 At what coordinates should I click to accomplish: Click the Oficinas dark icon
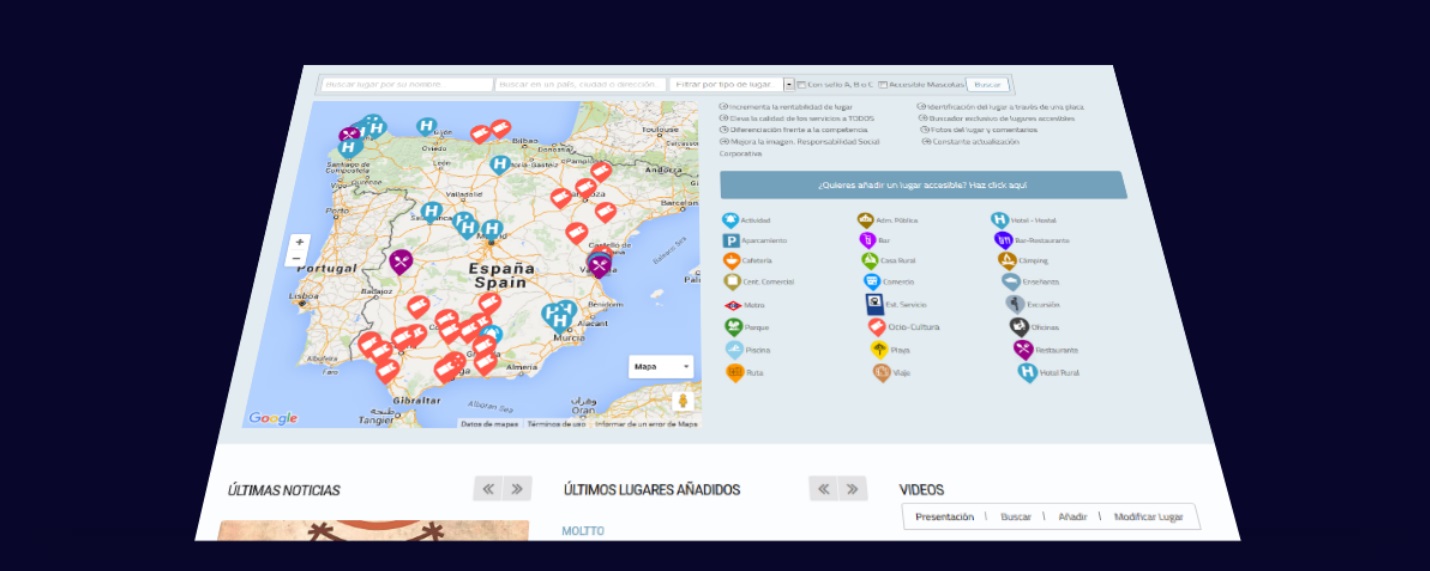1019,326
